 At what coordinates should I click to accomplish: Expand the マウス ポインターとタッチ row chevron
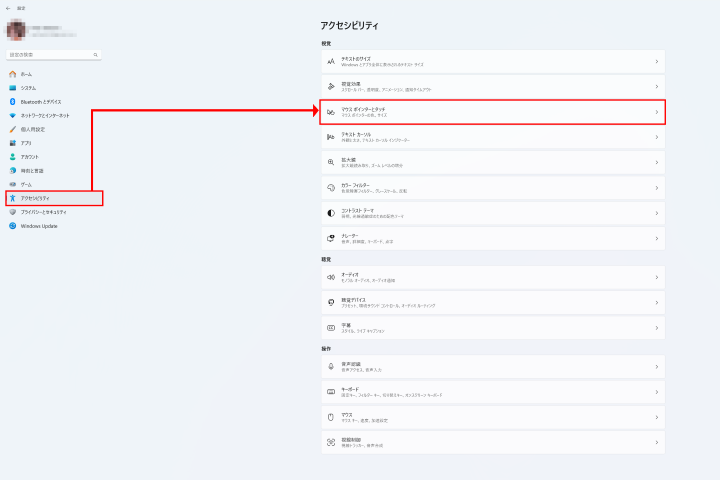point(657,111)
